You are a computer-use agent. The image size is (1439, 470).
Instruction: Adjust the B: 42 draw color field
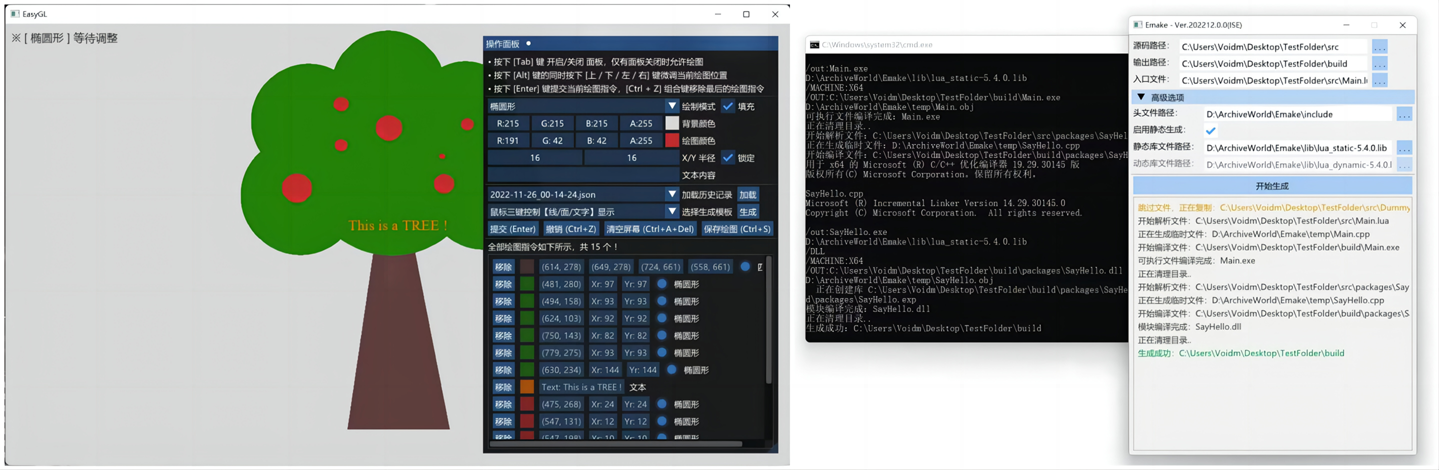(597, 141)
